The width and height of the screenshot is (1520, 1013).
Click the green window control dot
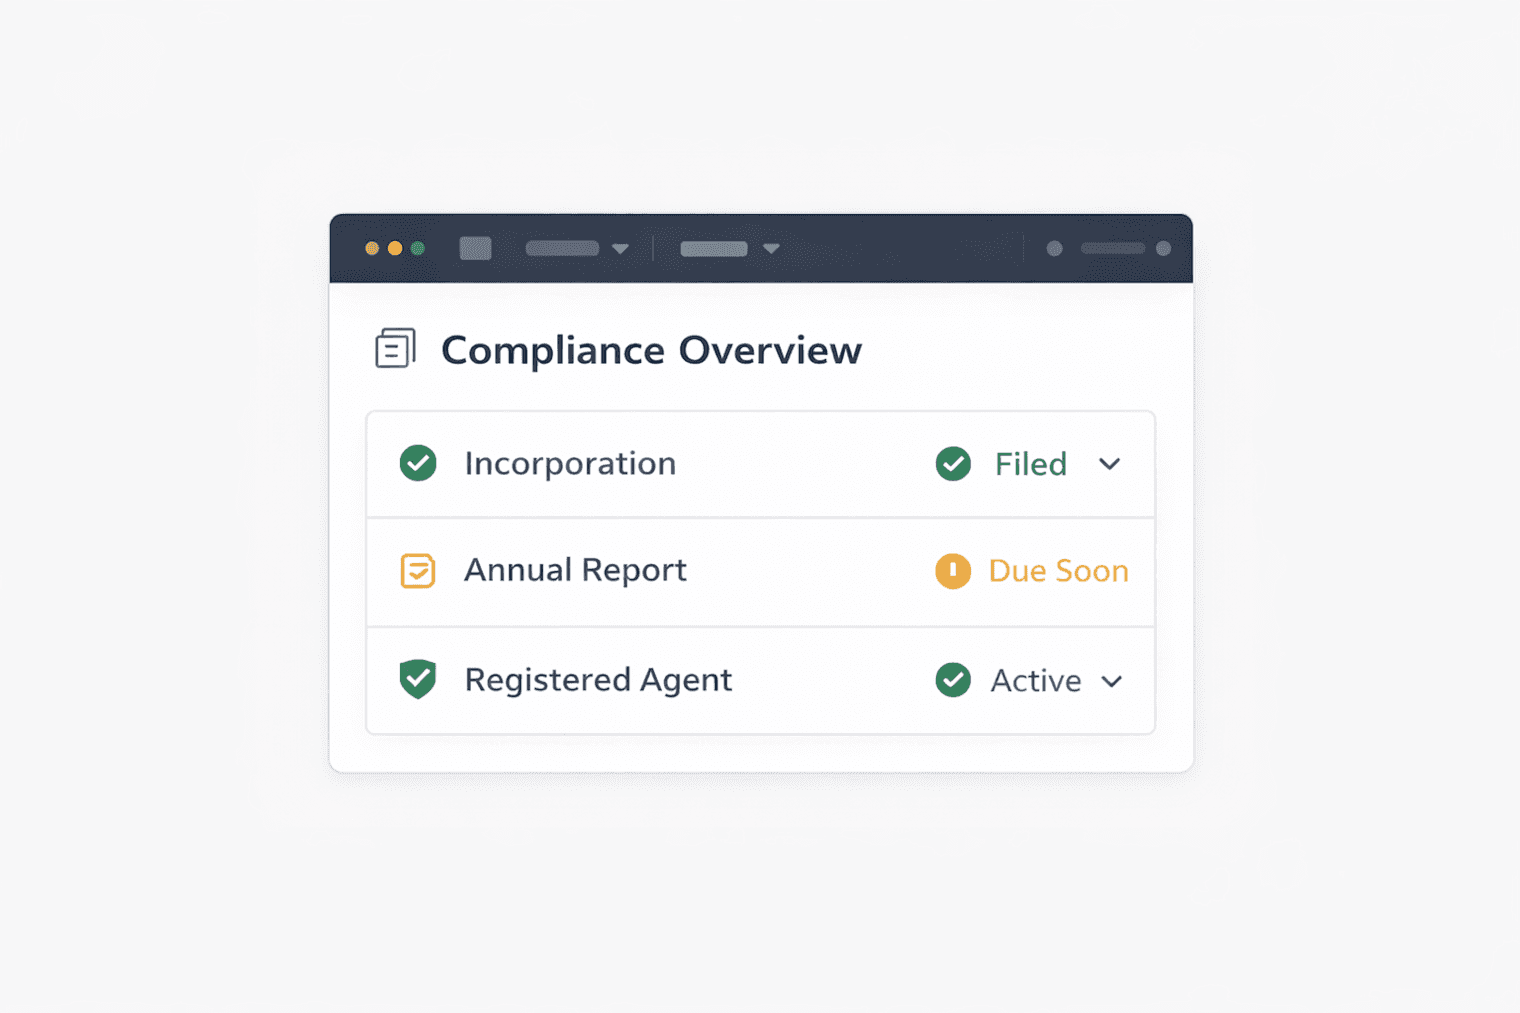pos(418,248)
